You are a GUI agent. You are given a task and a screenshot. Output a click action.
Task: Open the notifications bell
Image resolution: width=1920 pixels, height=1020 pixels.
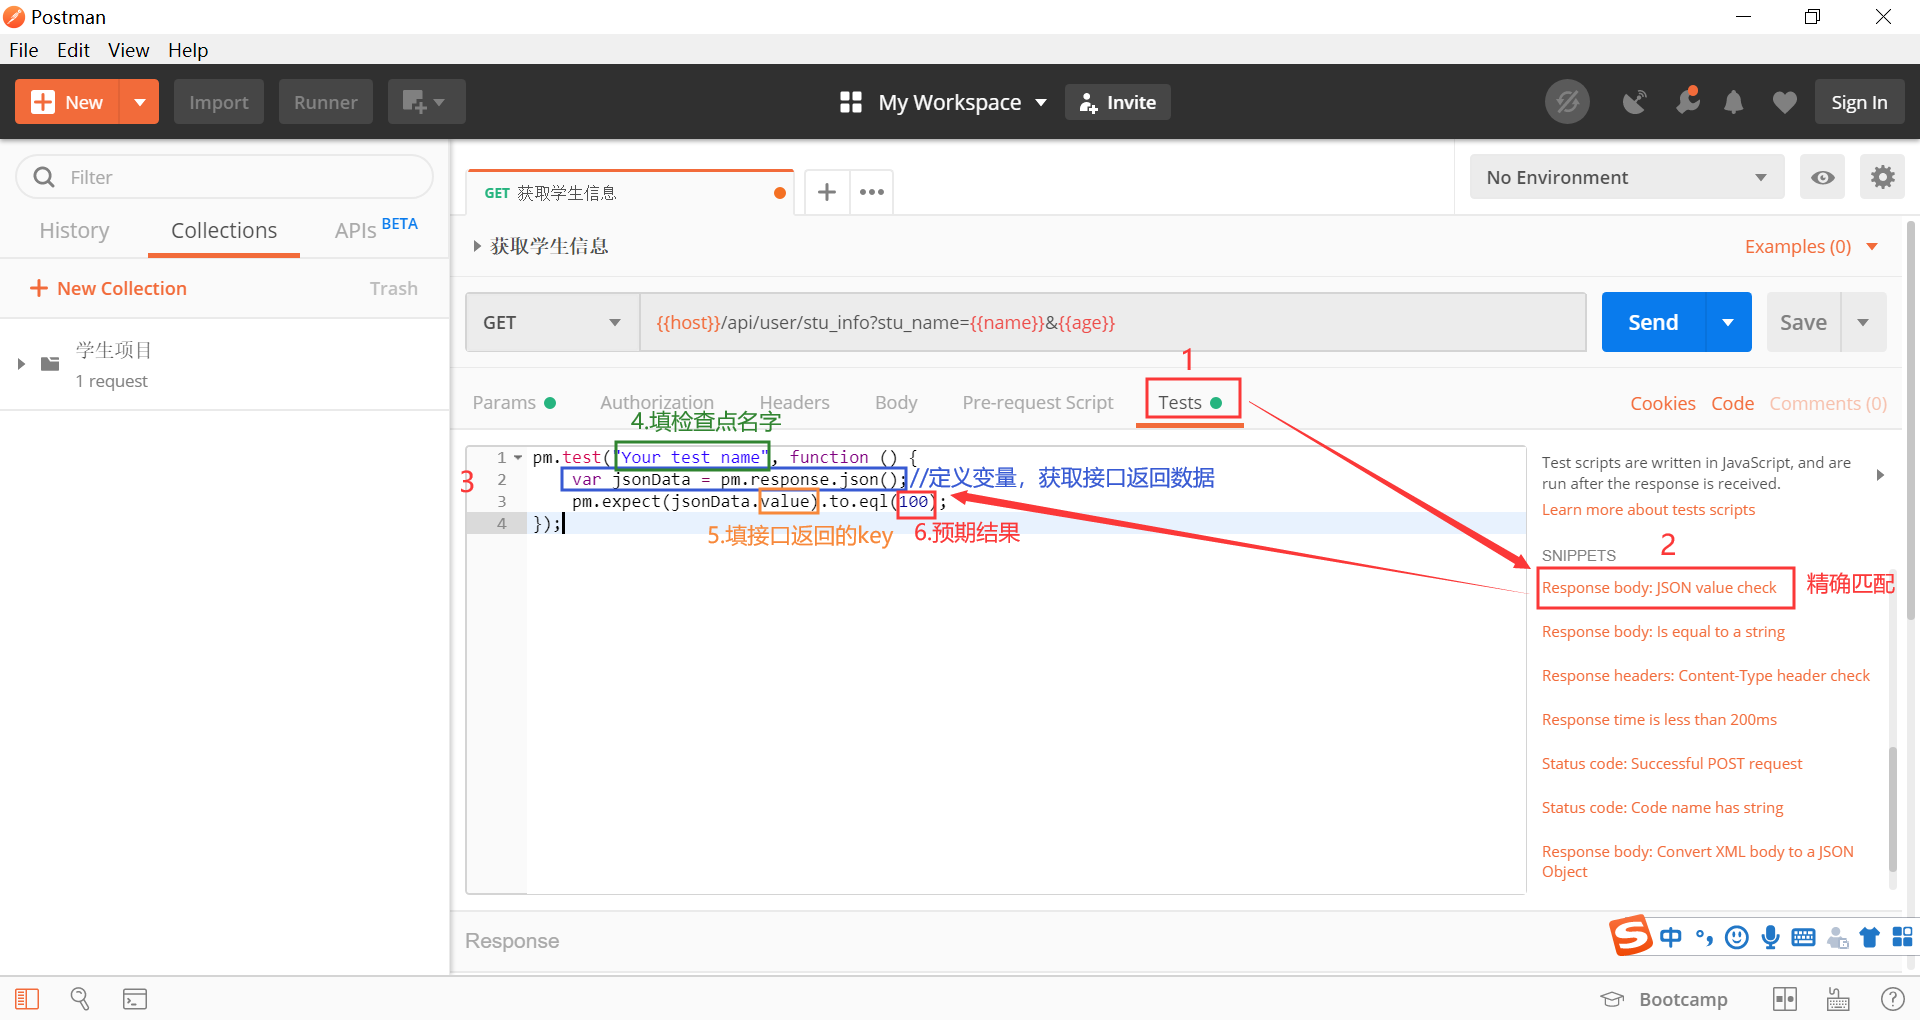tap(1734, 102)
